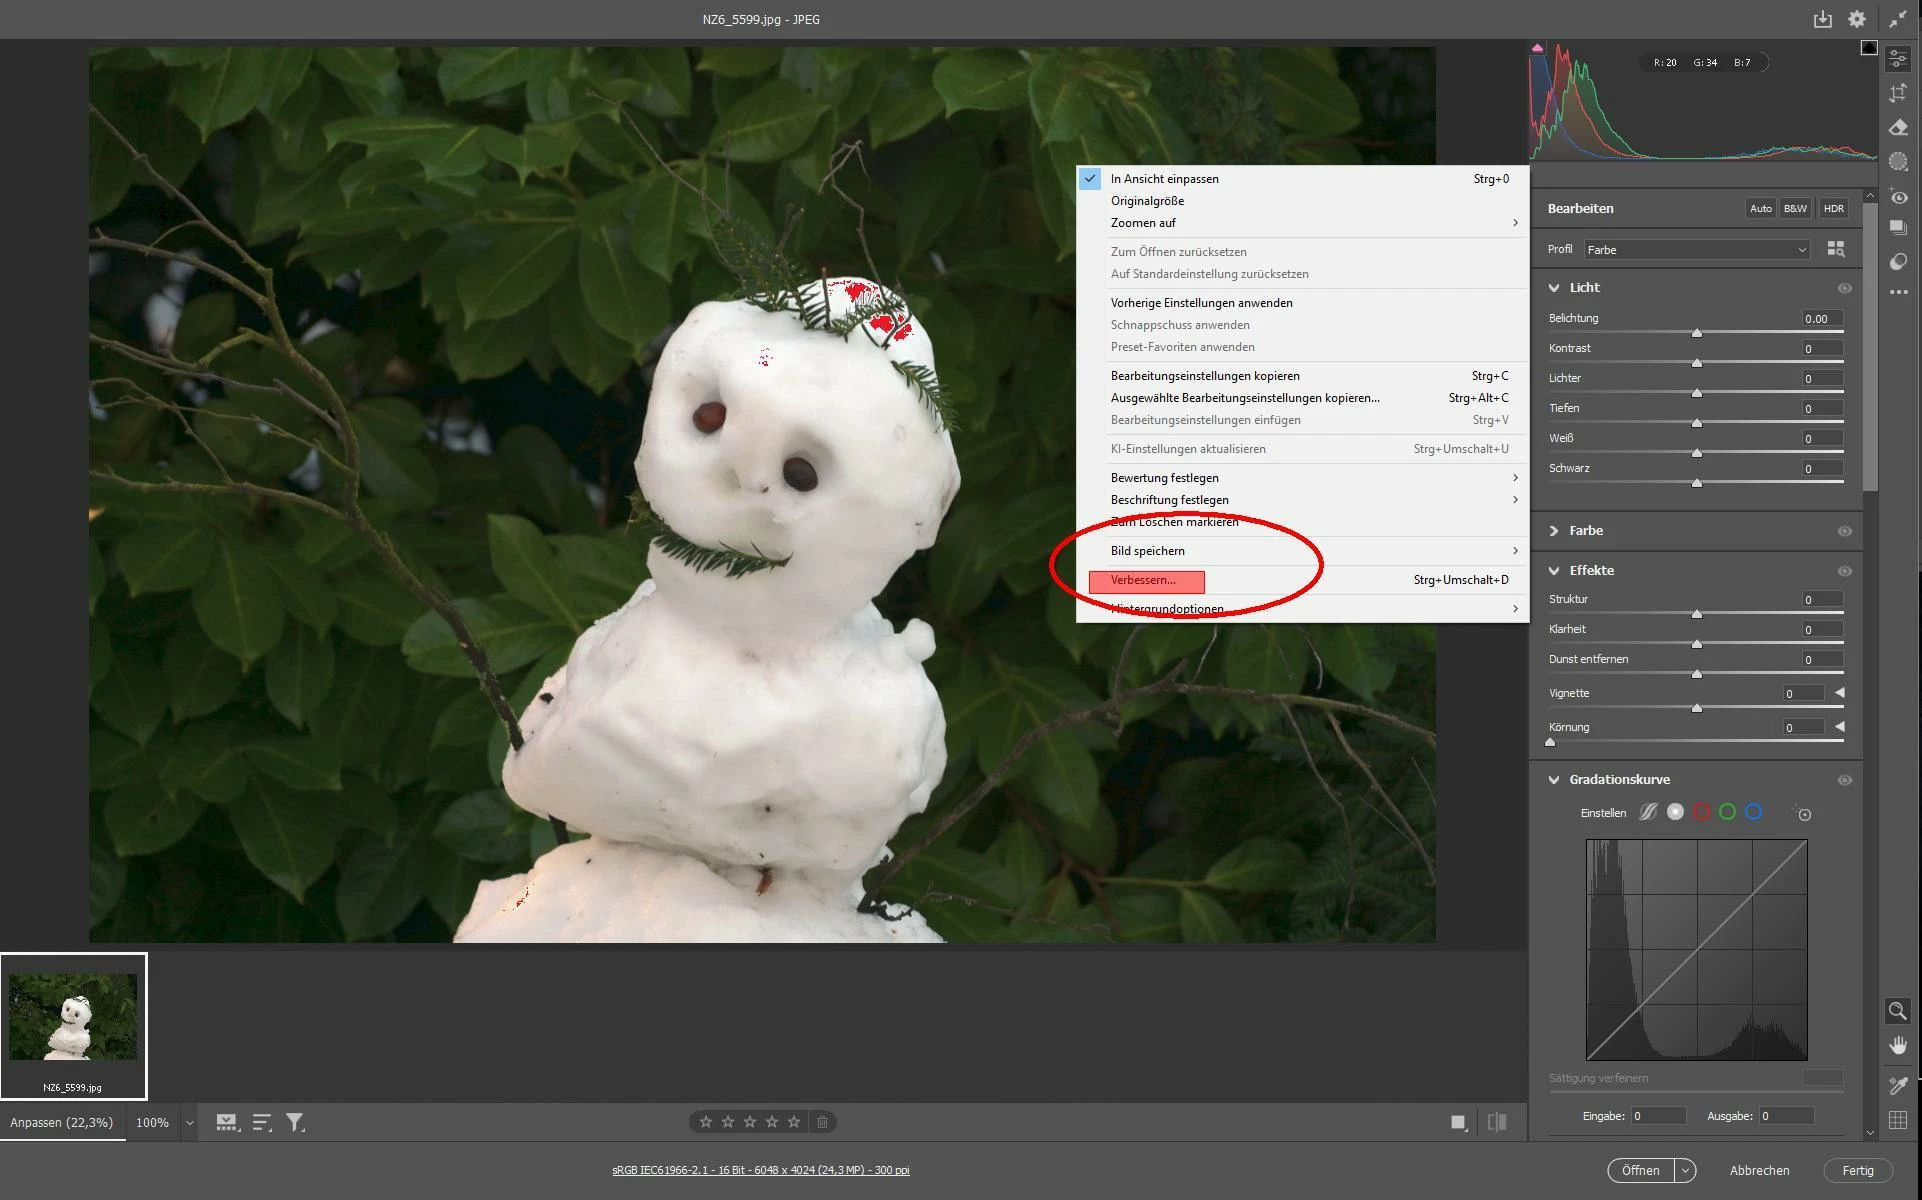Toggle visibility eye of Licht panel
Viewport: 1922px width, 1200px height.
click(x=1844, y=288)
